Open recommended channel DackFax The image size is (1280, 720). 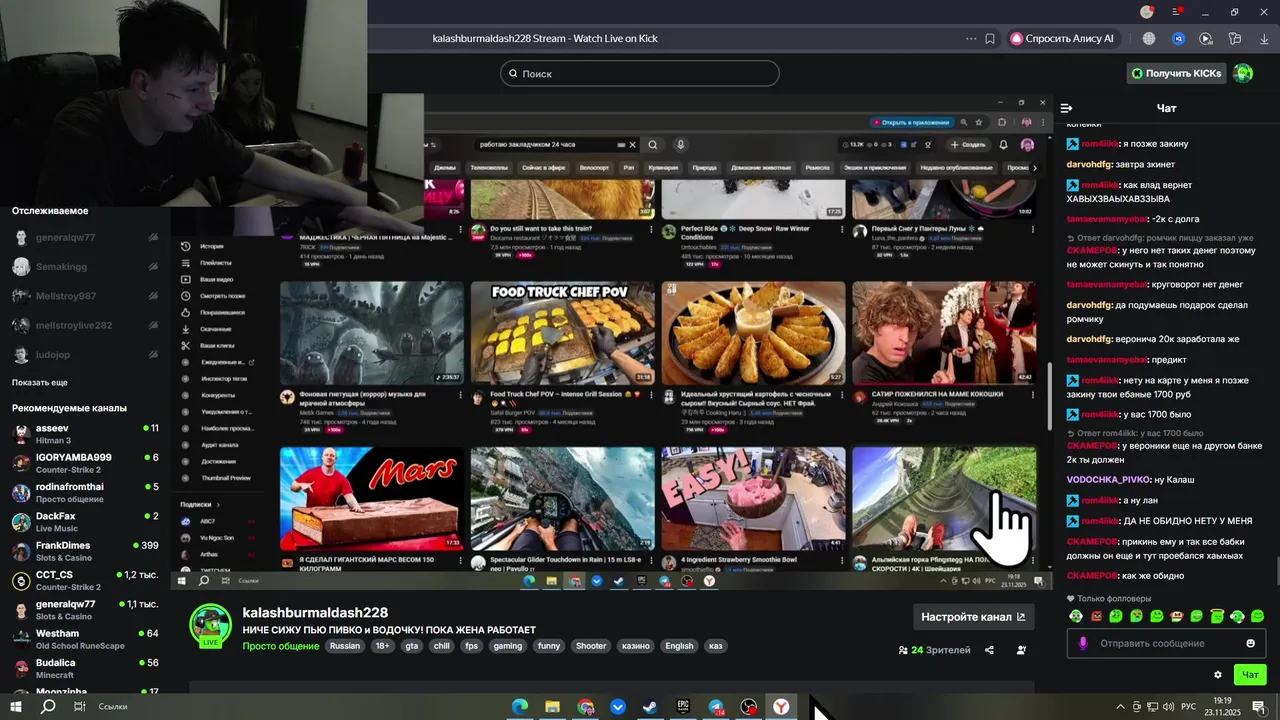tap(85, 522)
